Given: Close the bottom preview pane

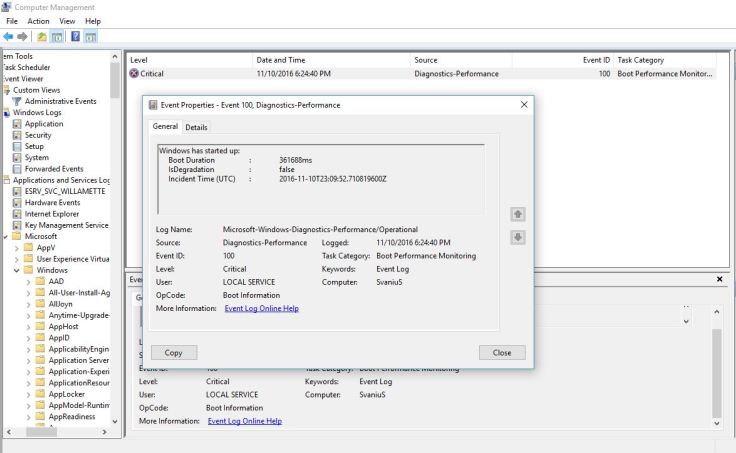Looking at the screenshot, I should coord(720,279).
